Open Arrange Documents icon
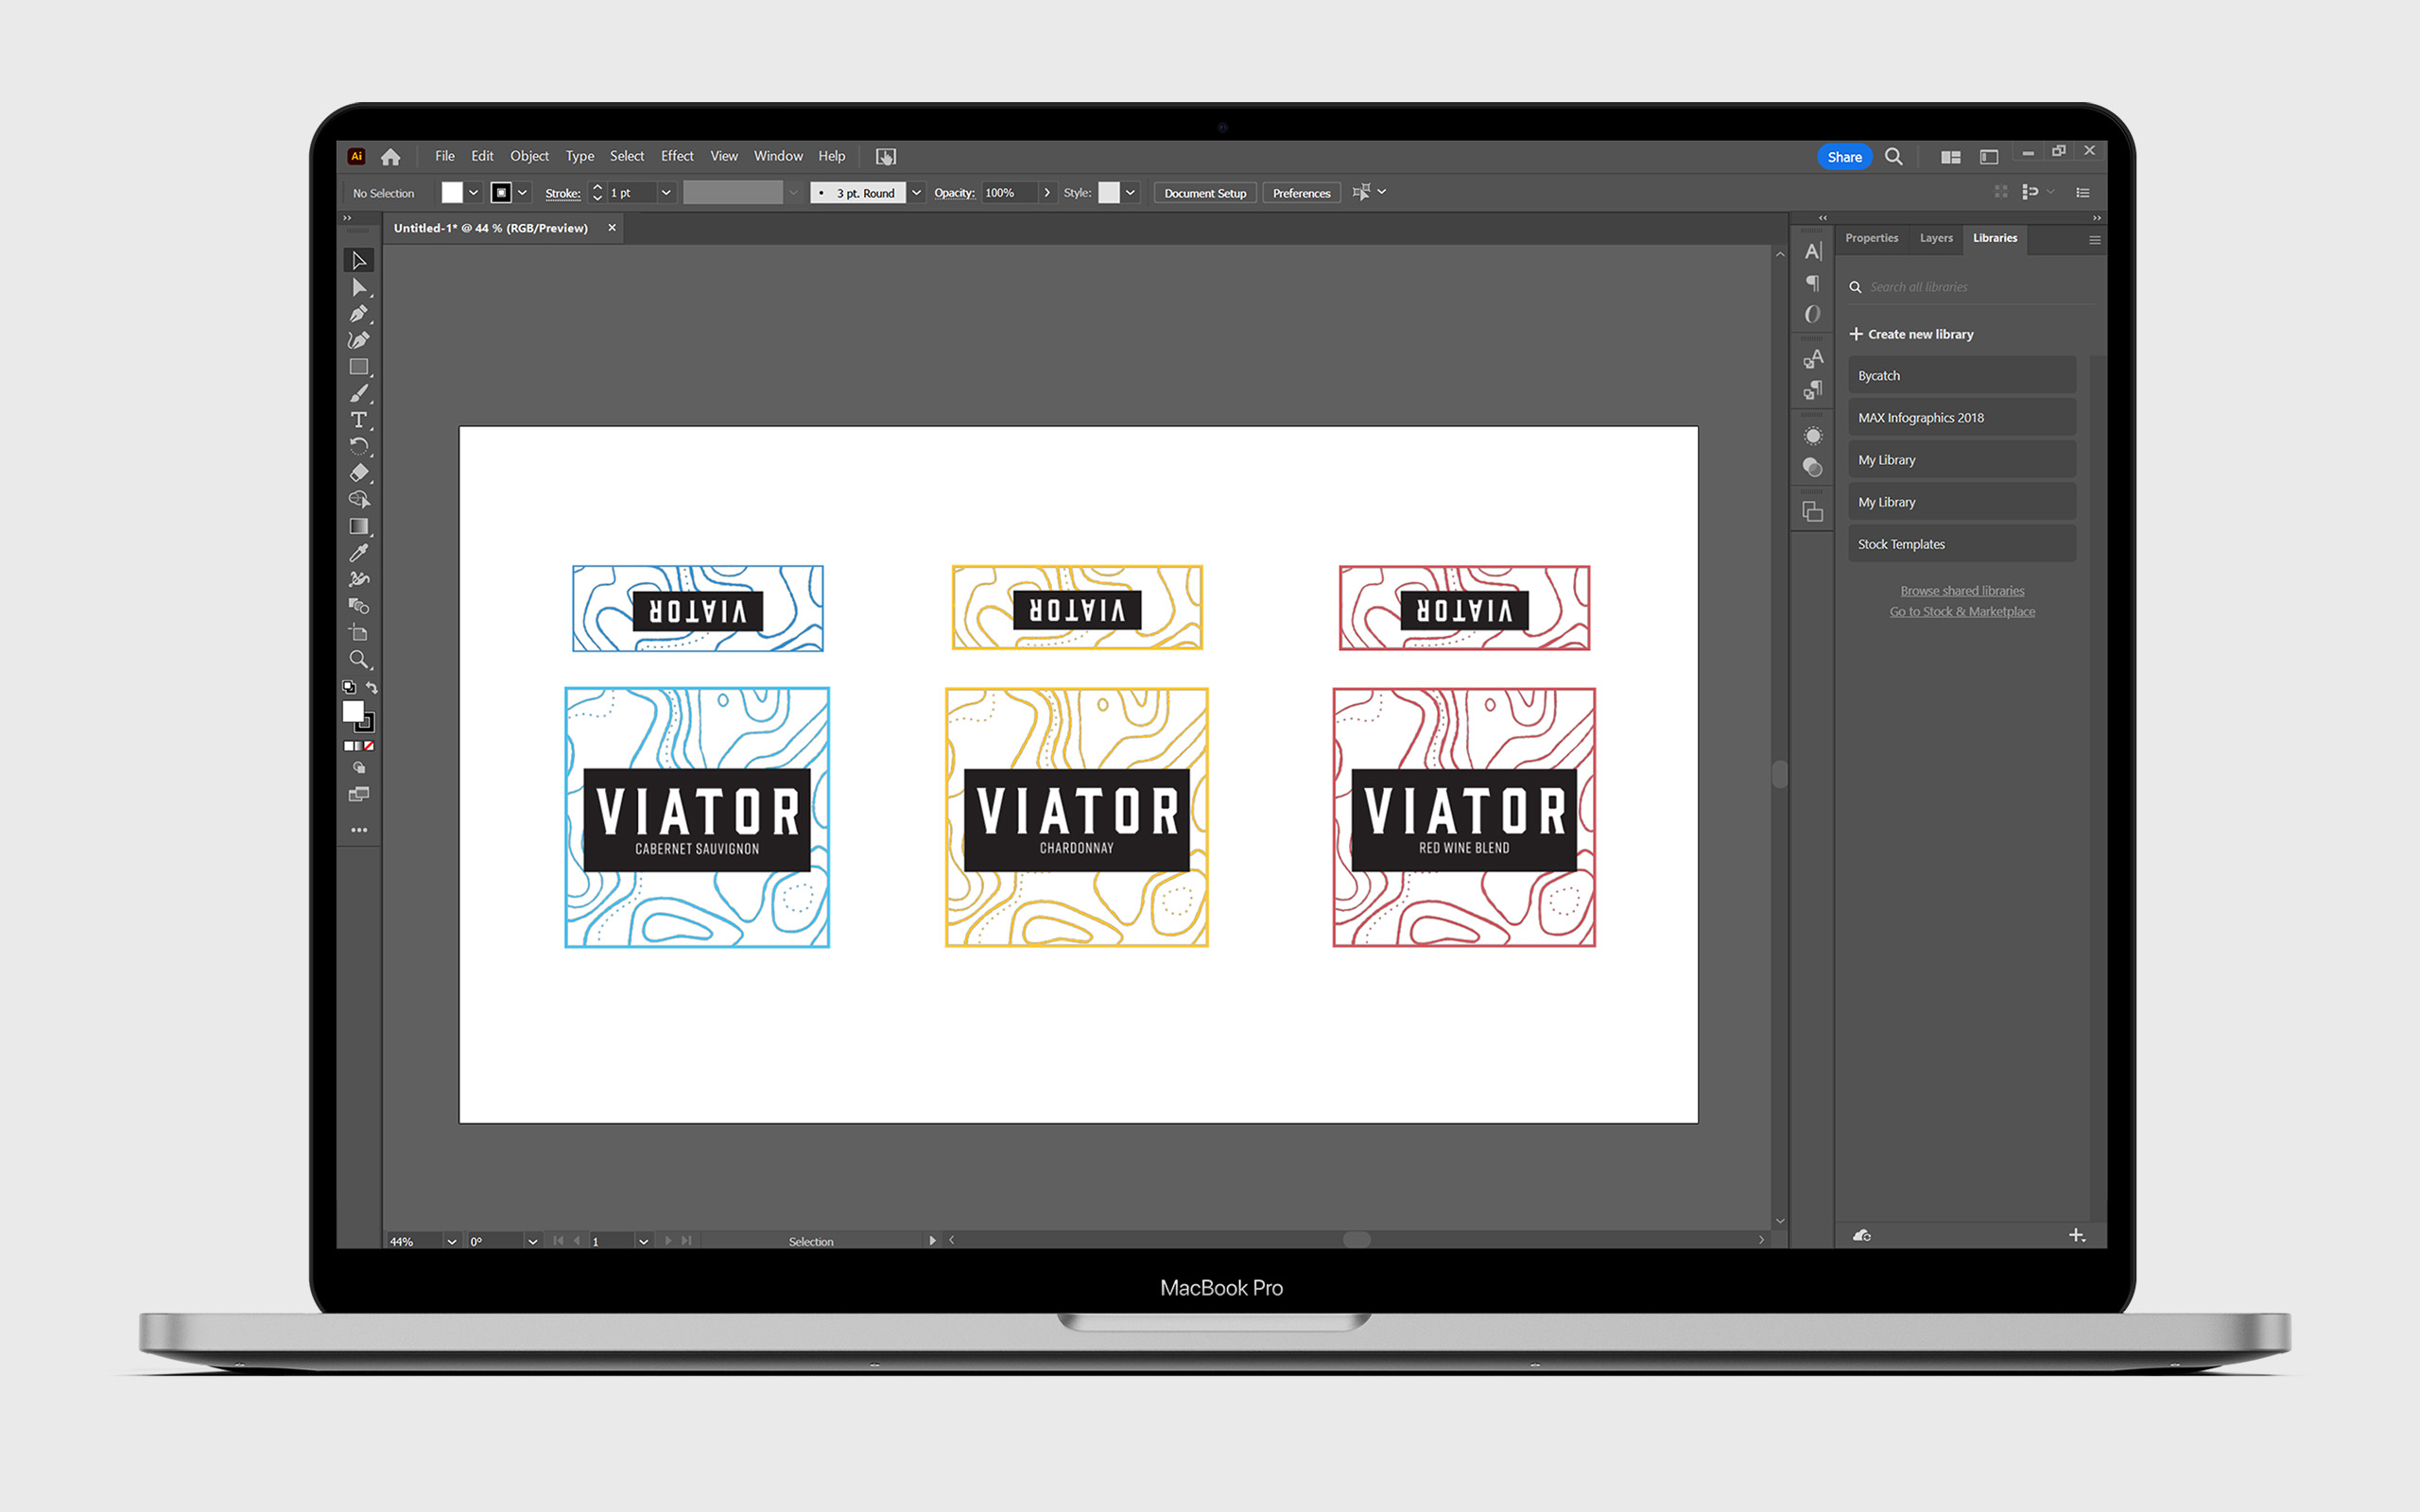2420x1512 pixels. pyautogui.click(x=1950, y=157)
